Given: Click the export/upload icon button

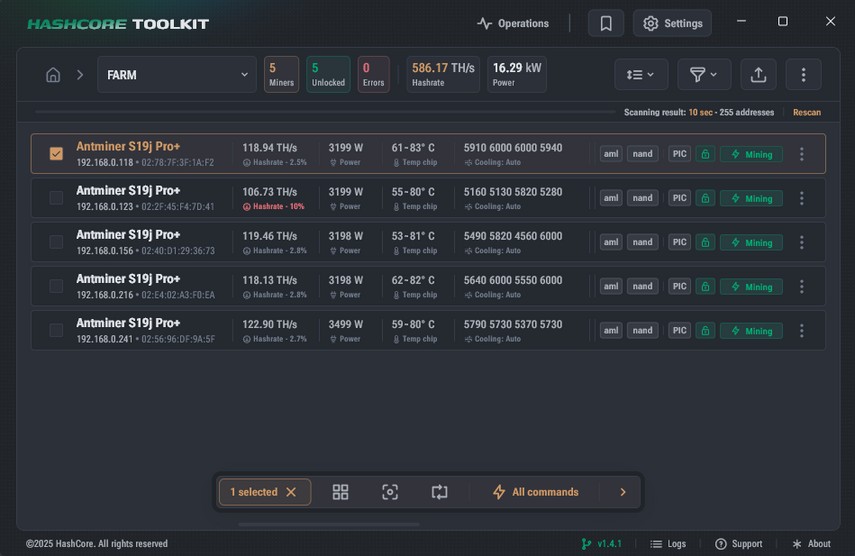Looking at the screenshot, I should tap(758, 75).
